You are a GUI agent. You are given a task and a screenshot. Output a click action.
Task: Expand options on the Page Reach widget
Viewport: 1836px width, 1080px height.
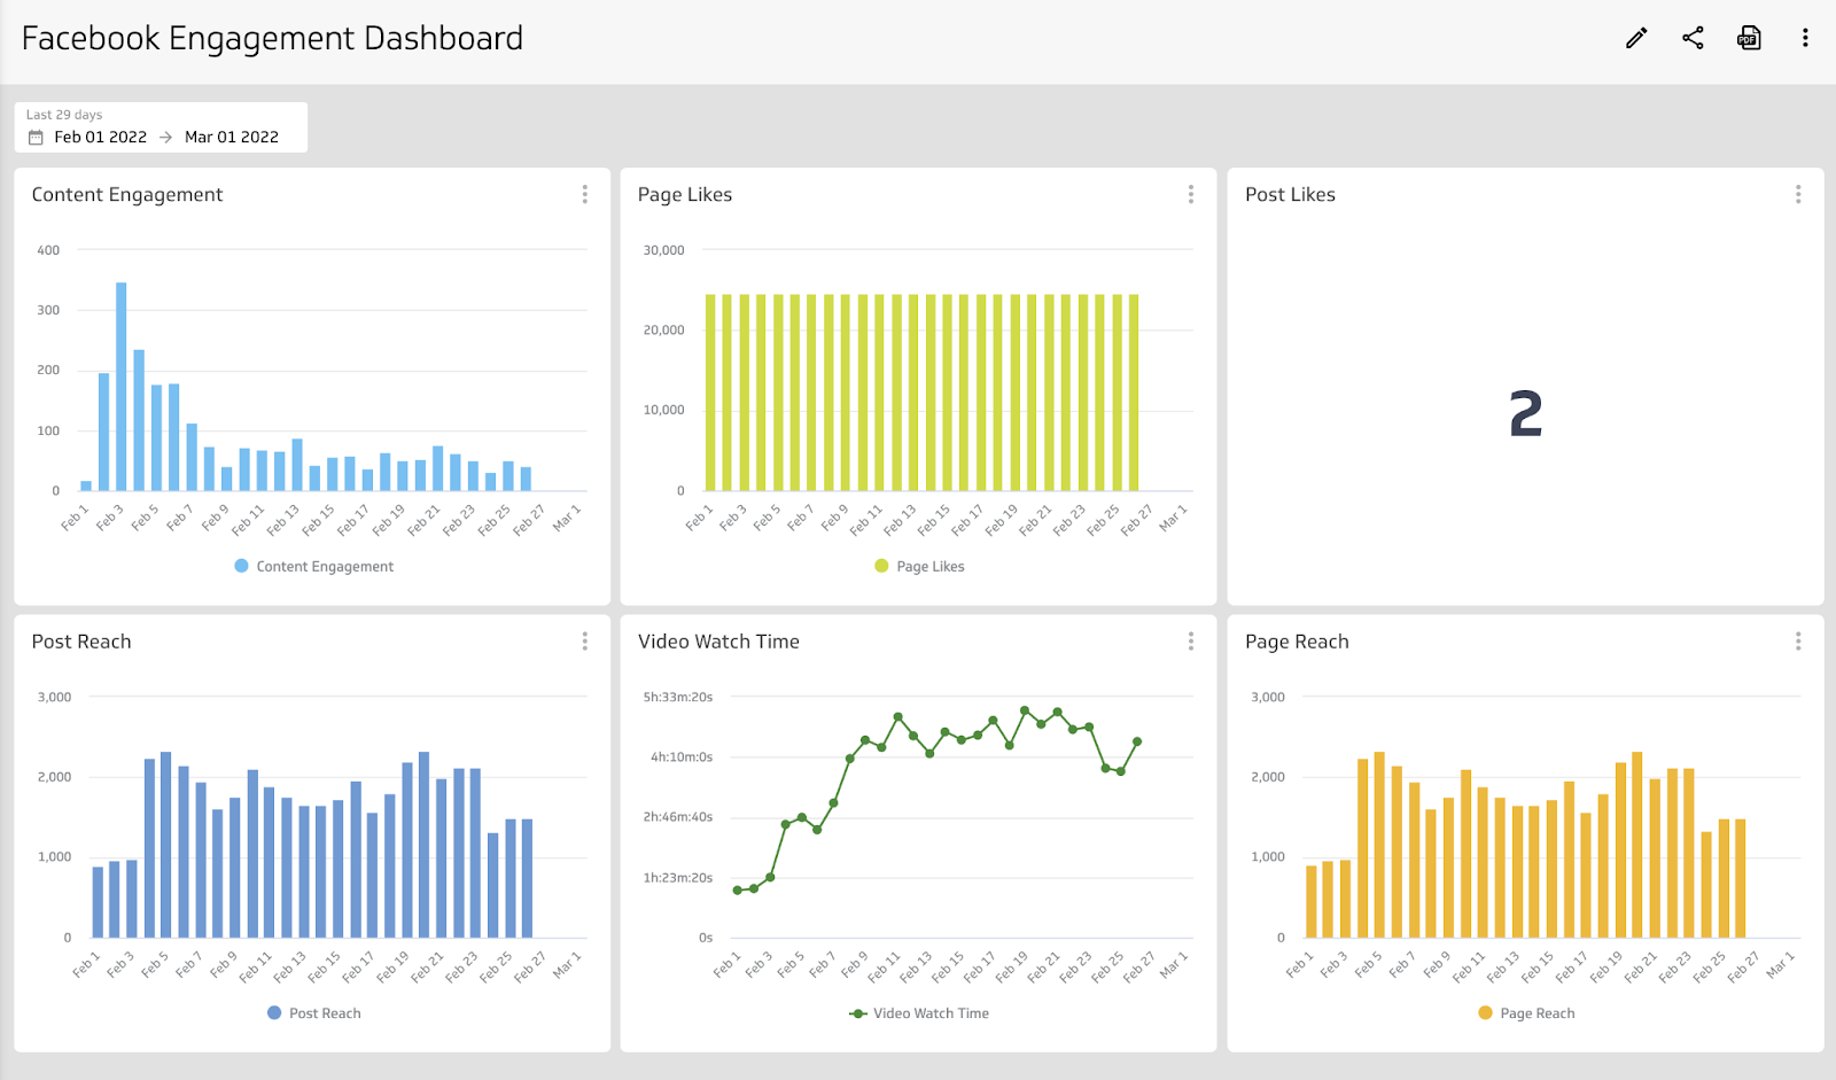click(1798, 641)
